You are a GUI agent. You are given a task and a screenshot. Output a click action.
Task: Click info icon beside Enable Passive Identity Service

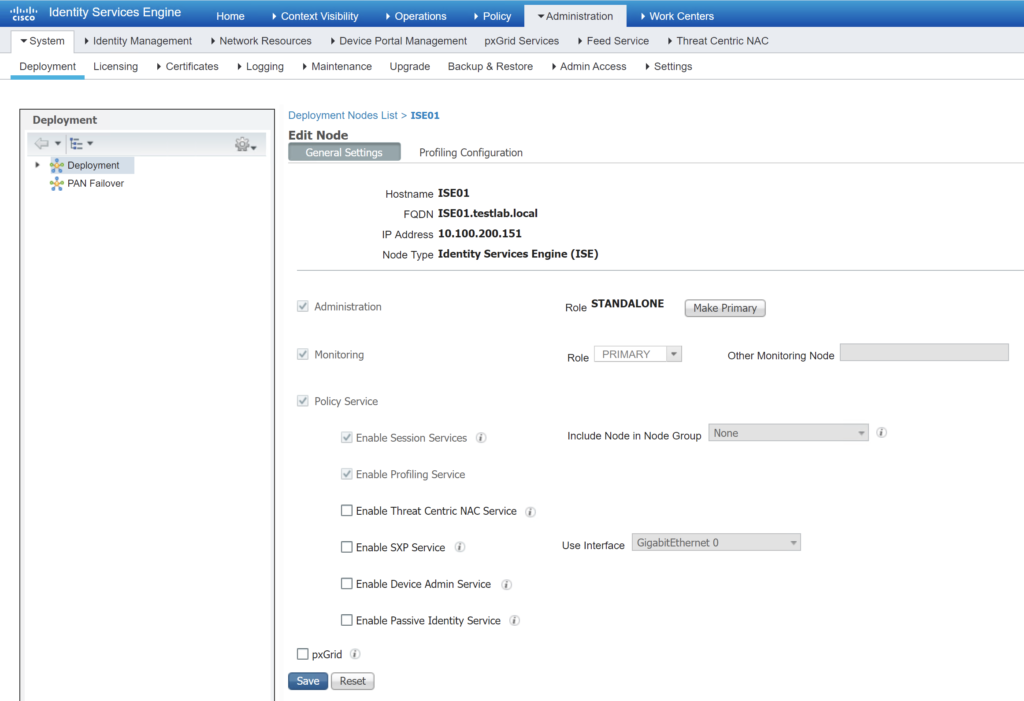coord(514,621)
